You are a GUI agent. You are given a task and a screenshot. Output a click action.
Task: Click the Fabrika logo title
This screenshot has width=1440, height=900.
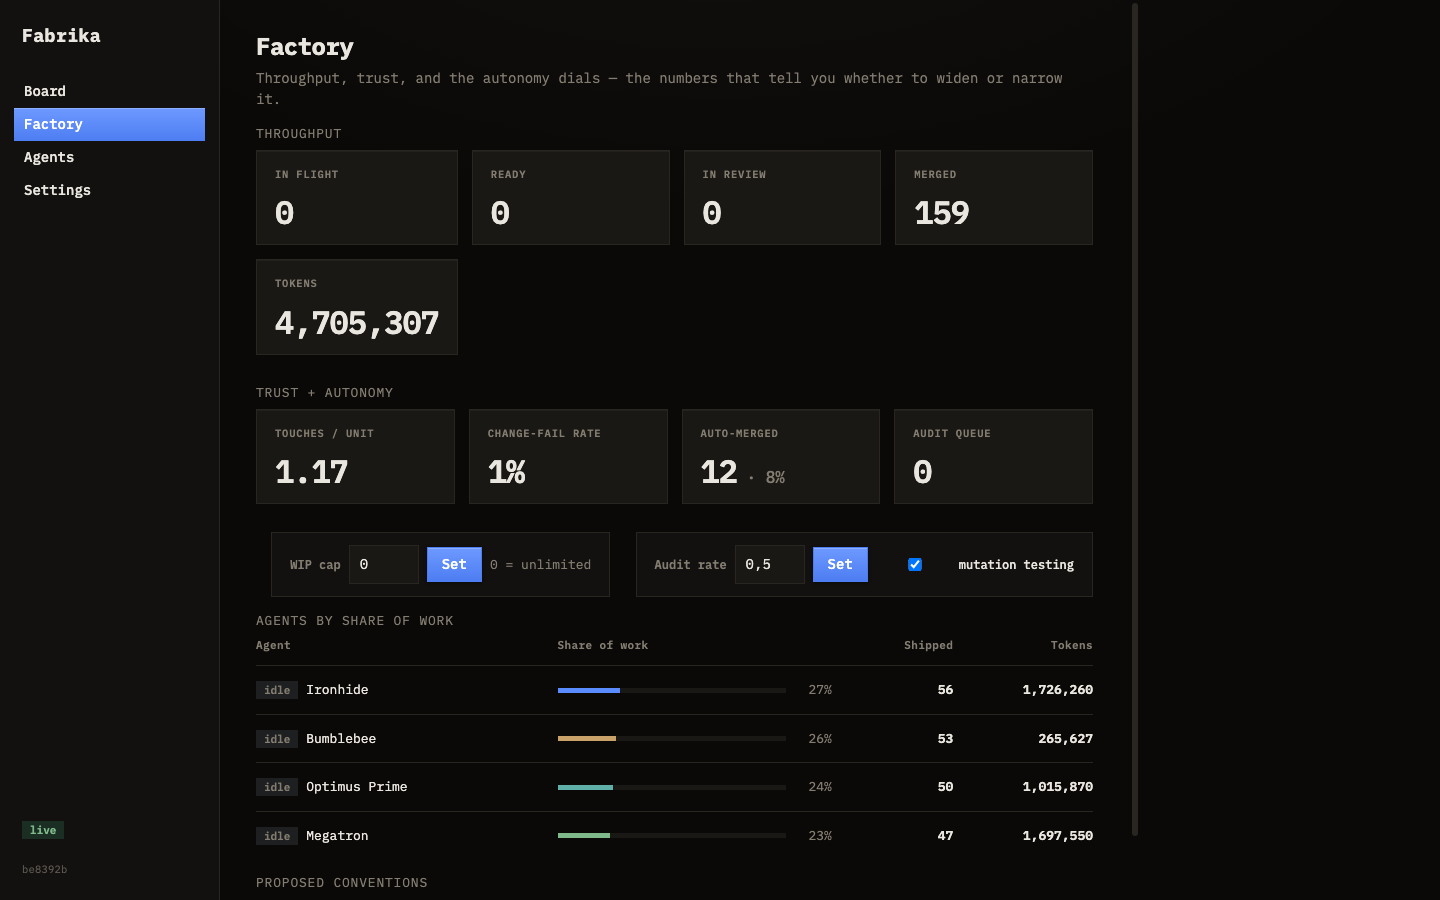point(61,36)
